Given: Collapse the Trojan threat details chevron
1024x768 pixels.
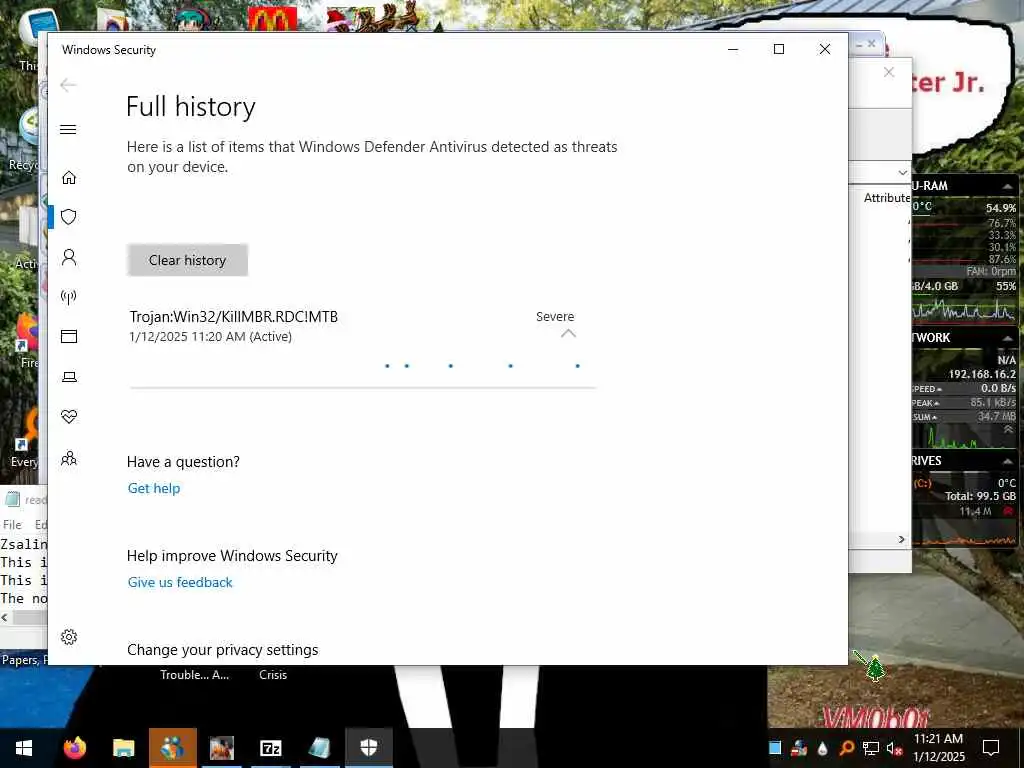Looking at the screenshot, I should (x=568, y=334).
